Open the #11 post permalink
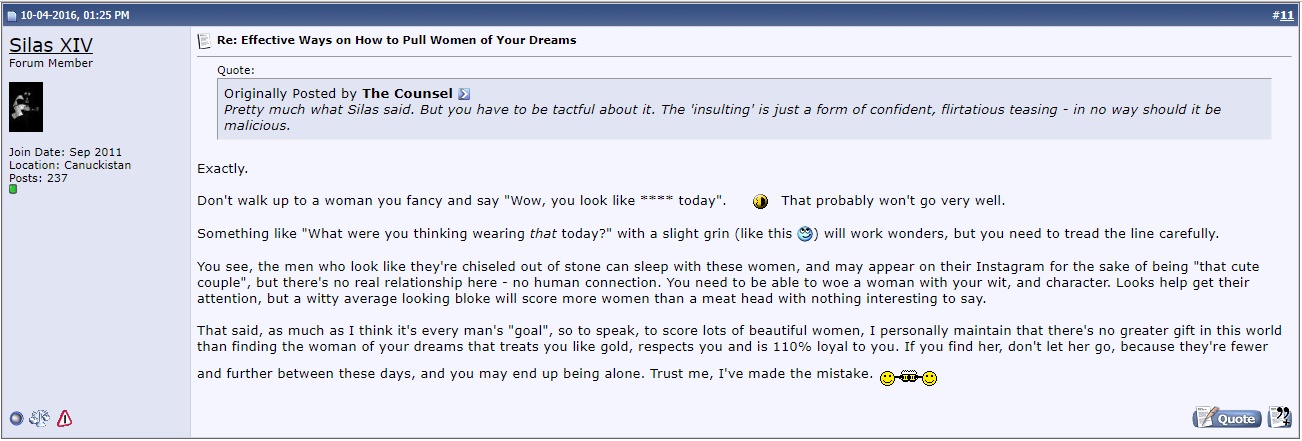The height and width of the screenshot is (441, 1302). pyautogui.click(x=1286, y=15)
